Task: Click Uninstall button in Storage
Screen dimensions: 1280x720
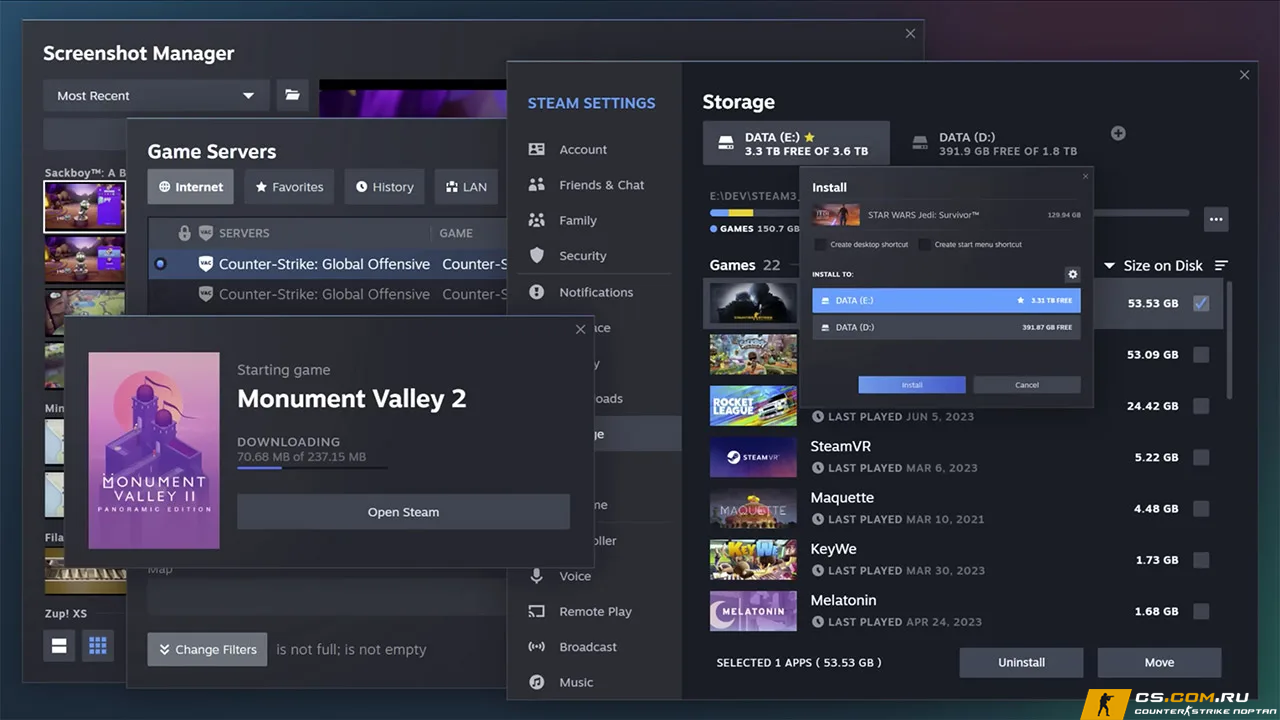Action: click(1021, 662)
